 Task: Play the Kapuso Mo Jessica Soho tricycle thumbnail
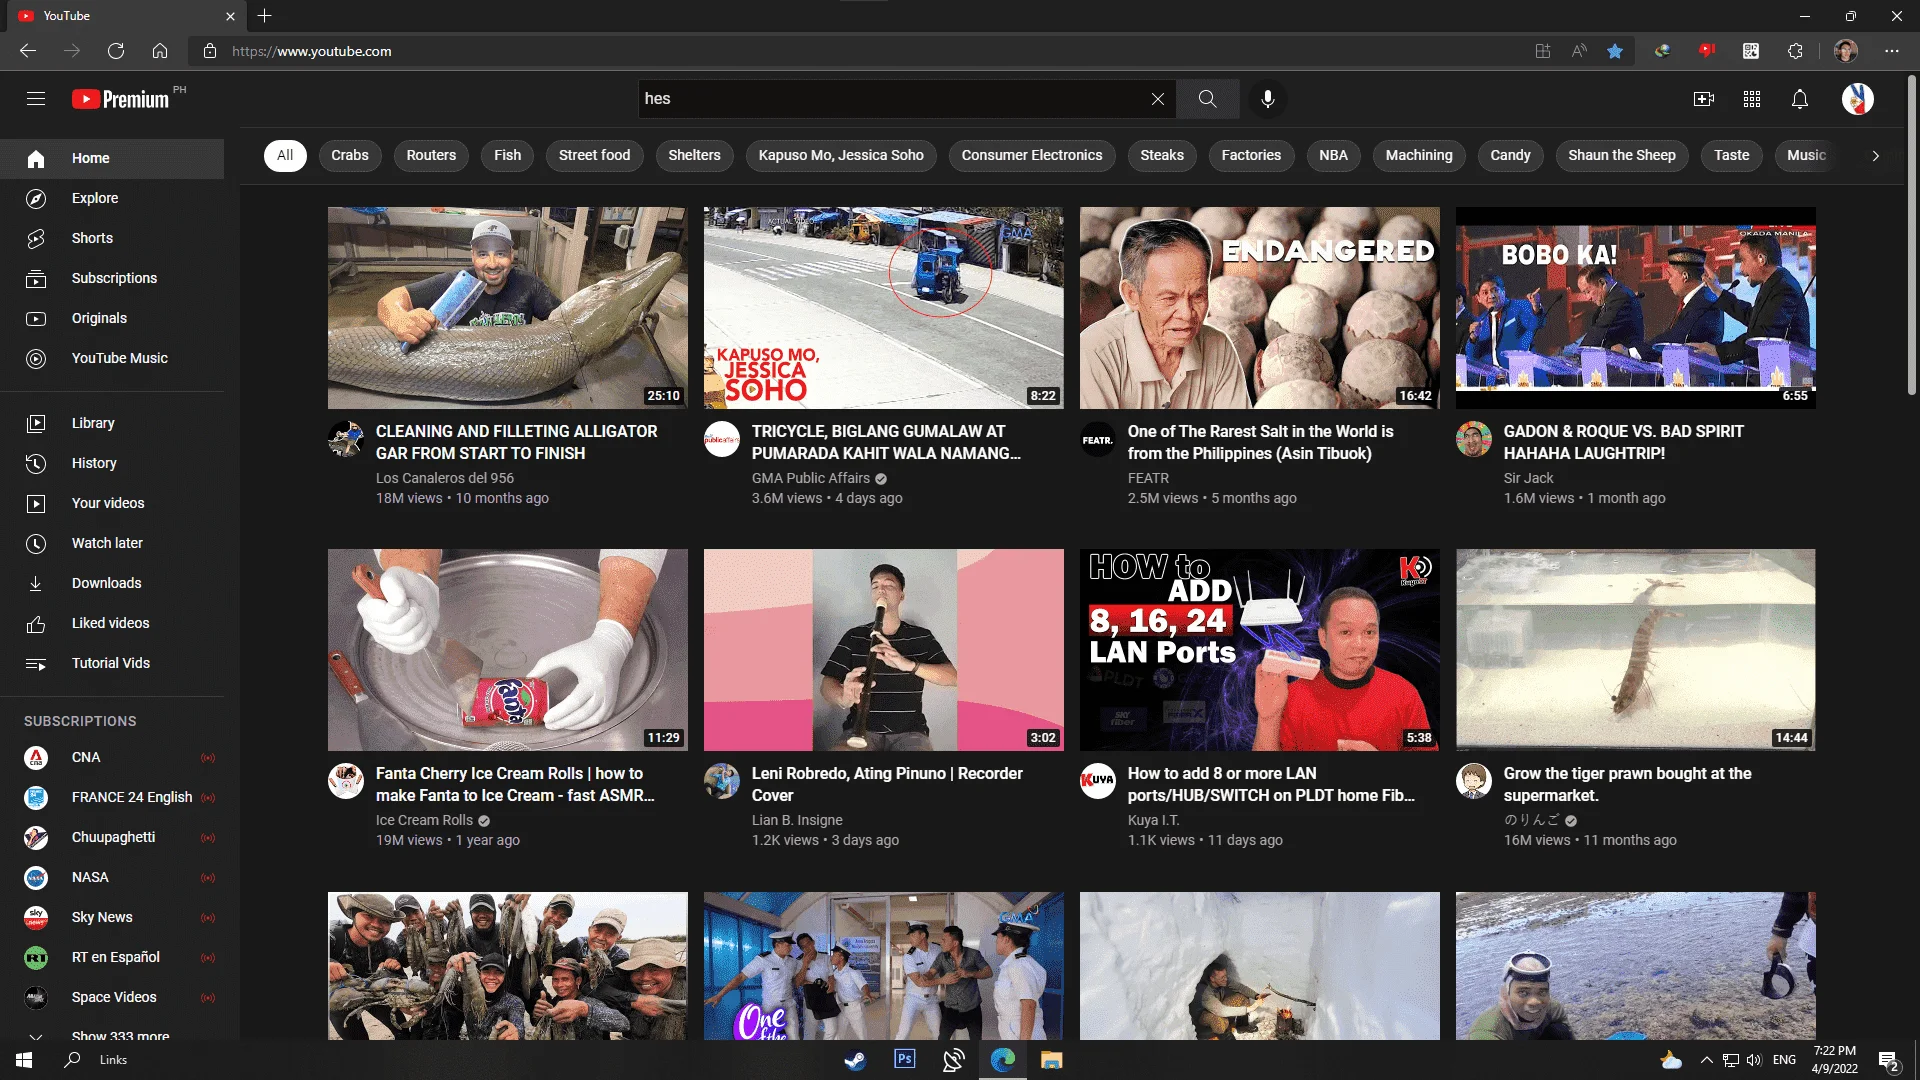point(884,308)
